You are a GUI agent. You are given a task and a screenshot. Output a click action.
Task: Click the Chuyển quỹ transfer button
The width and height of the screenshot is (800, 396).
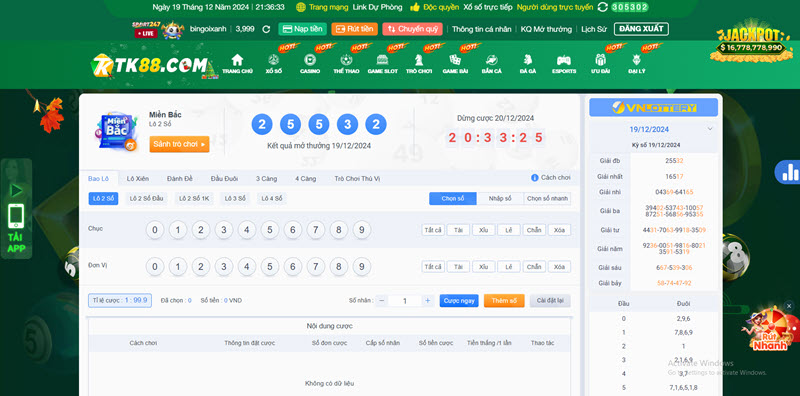click(x=412, y=29)
